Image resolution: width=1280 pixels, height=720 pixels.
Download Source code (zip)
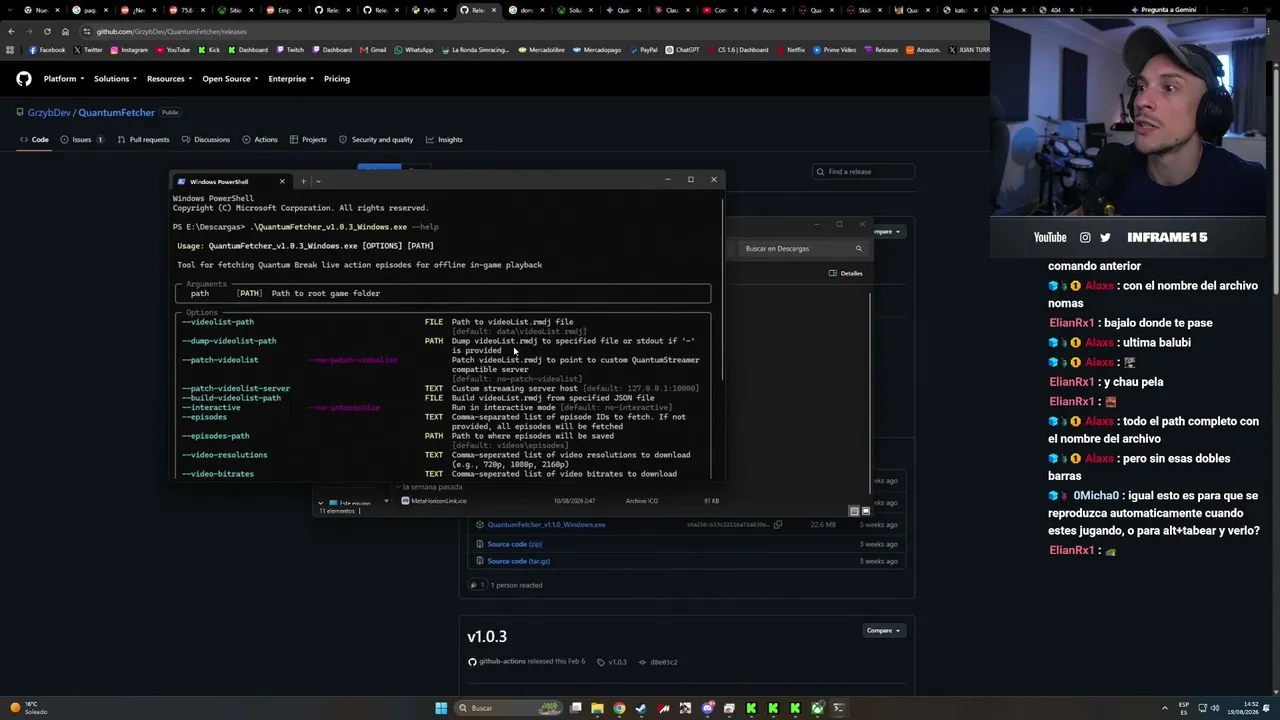[x=514, y=544]
